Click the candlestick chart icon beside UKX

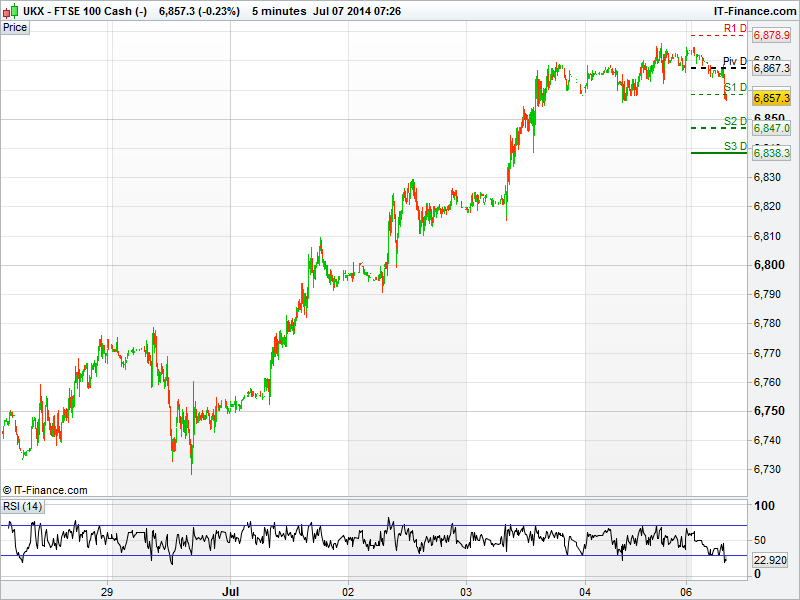(x=10, y=10)
